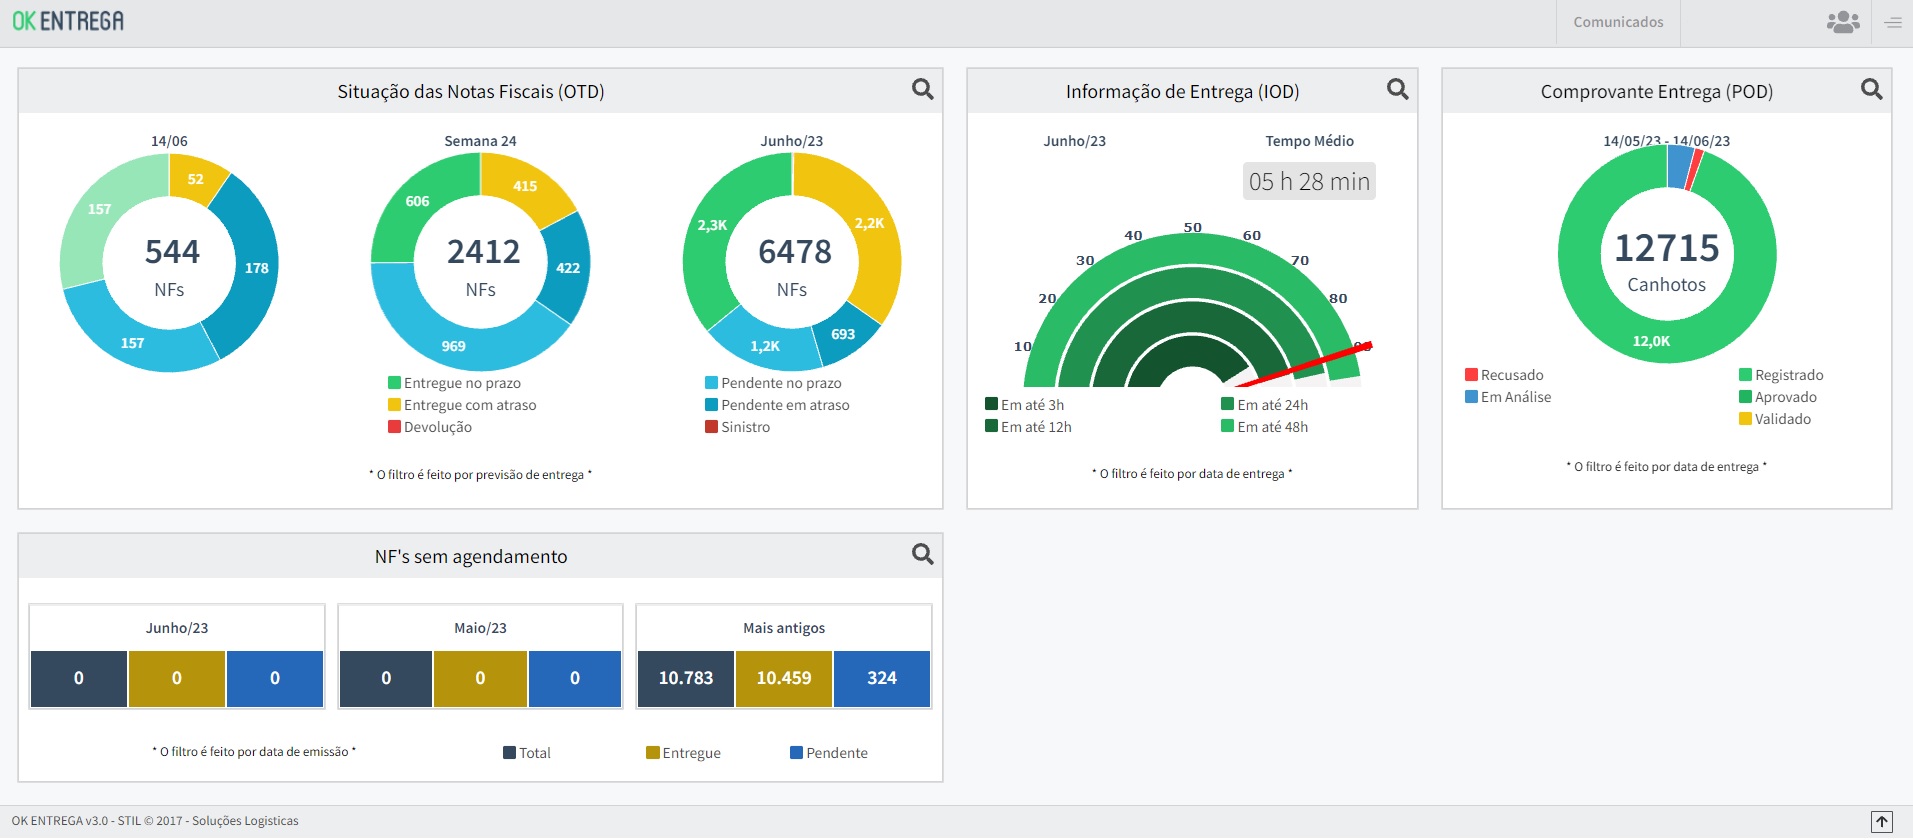Click the 544 NFs donut chart center

[170, 264]
